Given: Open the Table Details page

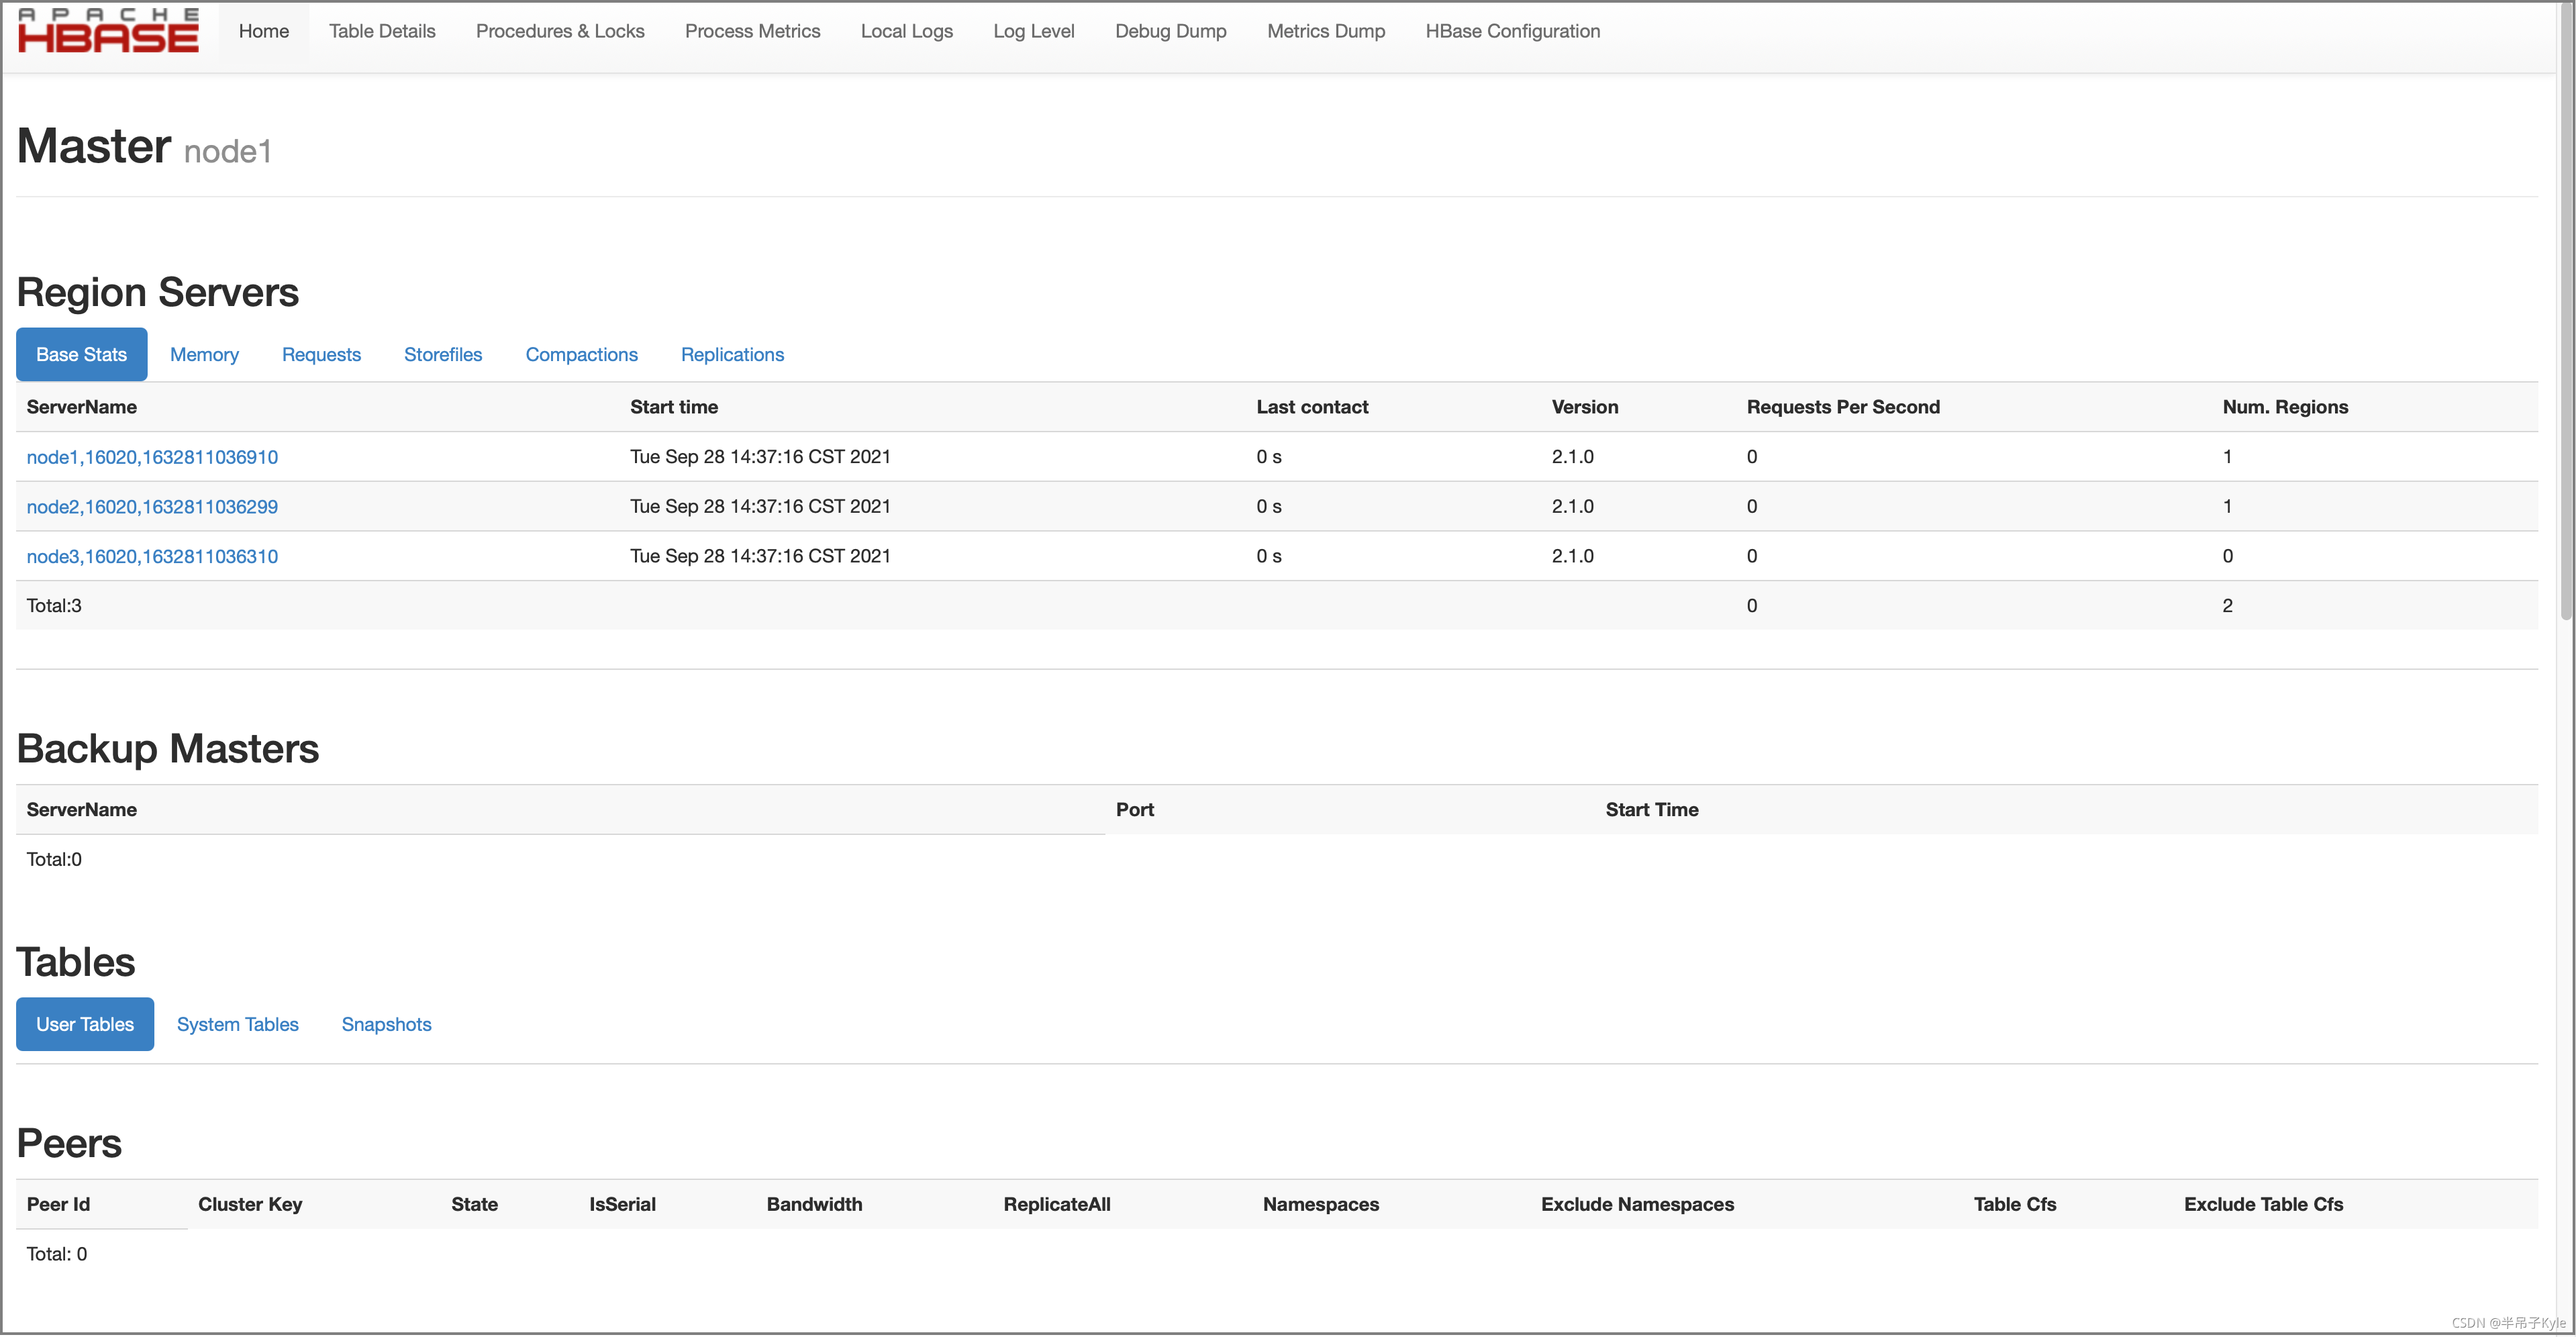Looking at the screenshot, I should pos(382,31).
